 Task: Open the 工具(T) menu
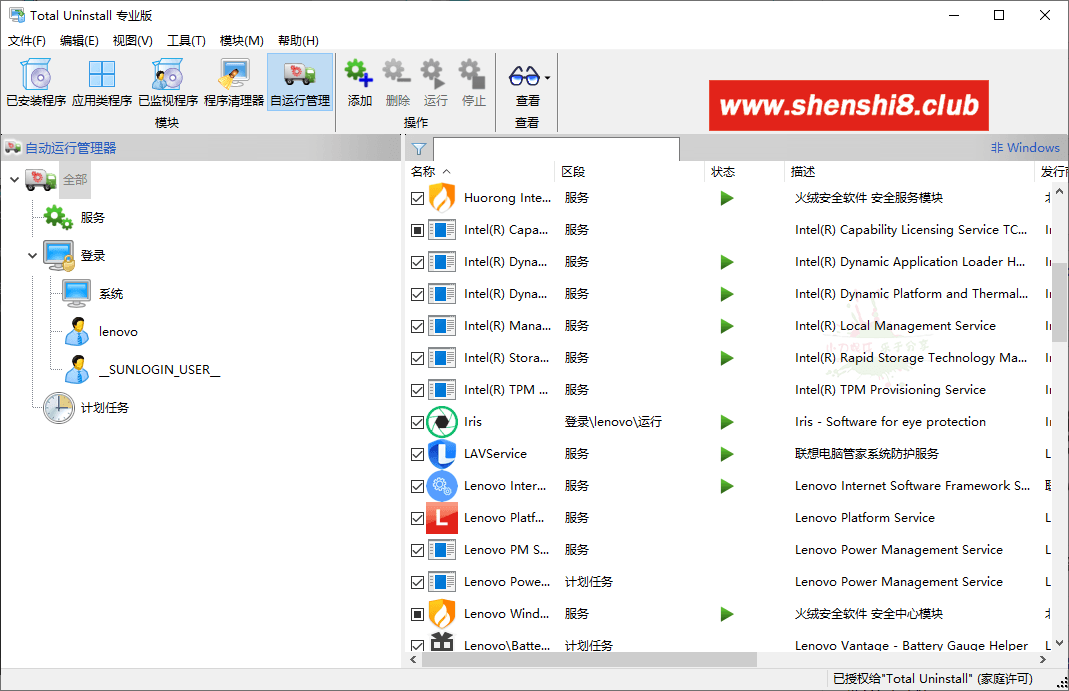coord(186,41)
